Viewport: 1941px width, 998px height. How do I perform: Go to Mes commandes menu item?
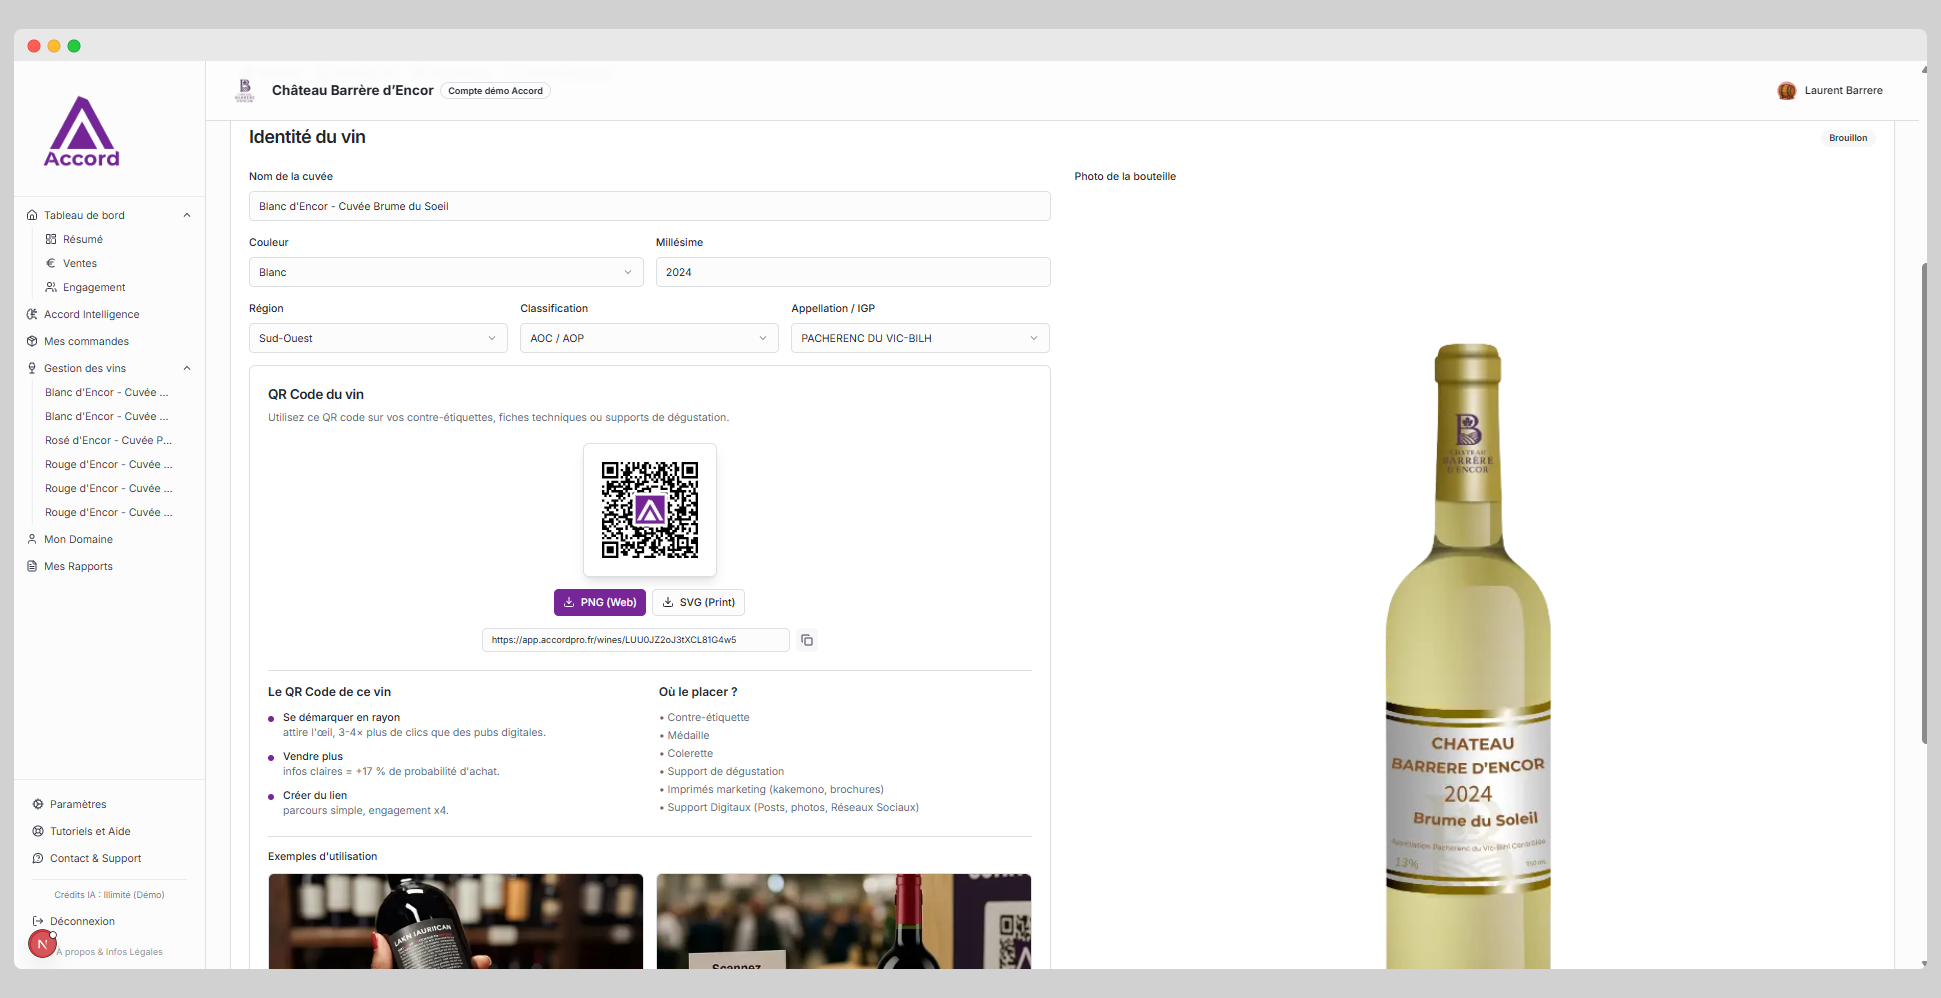(86, 341)
